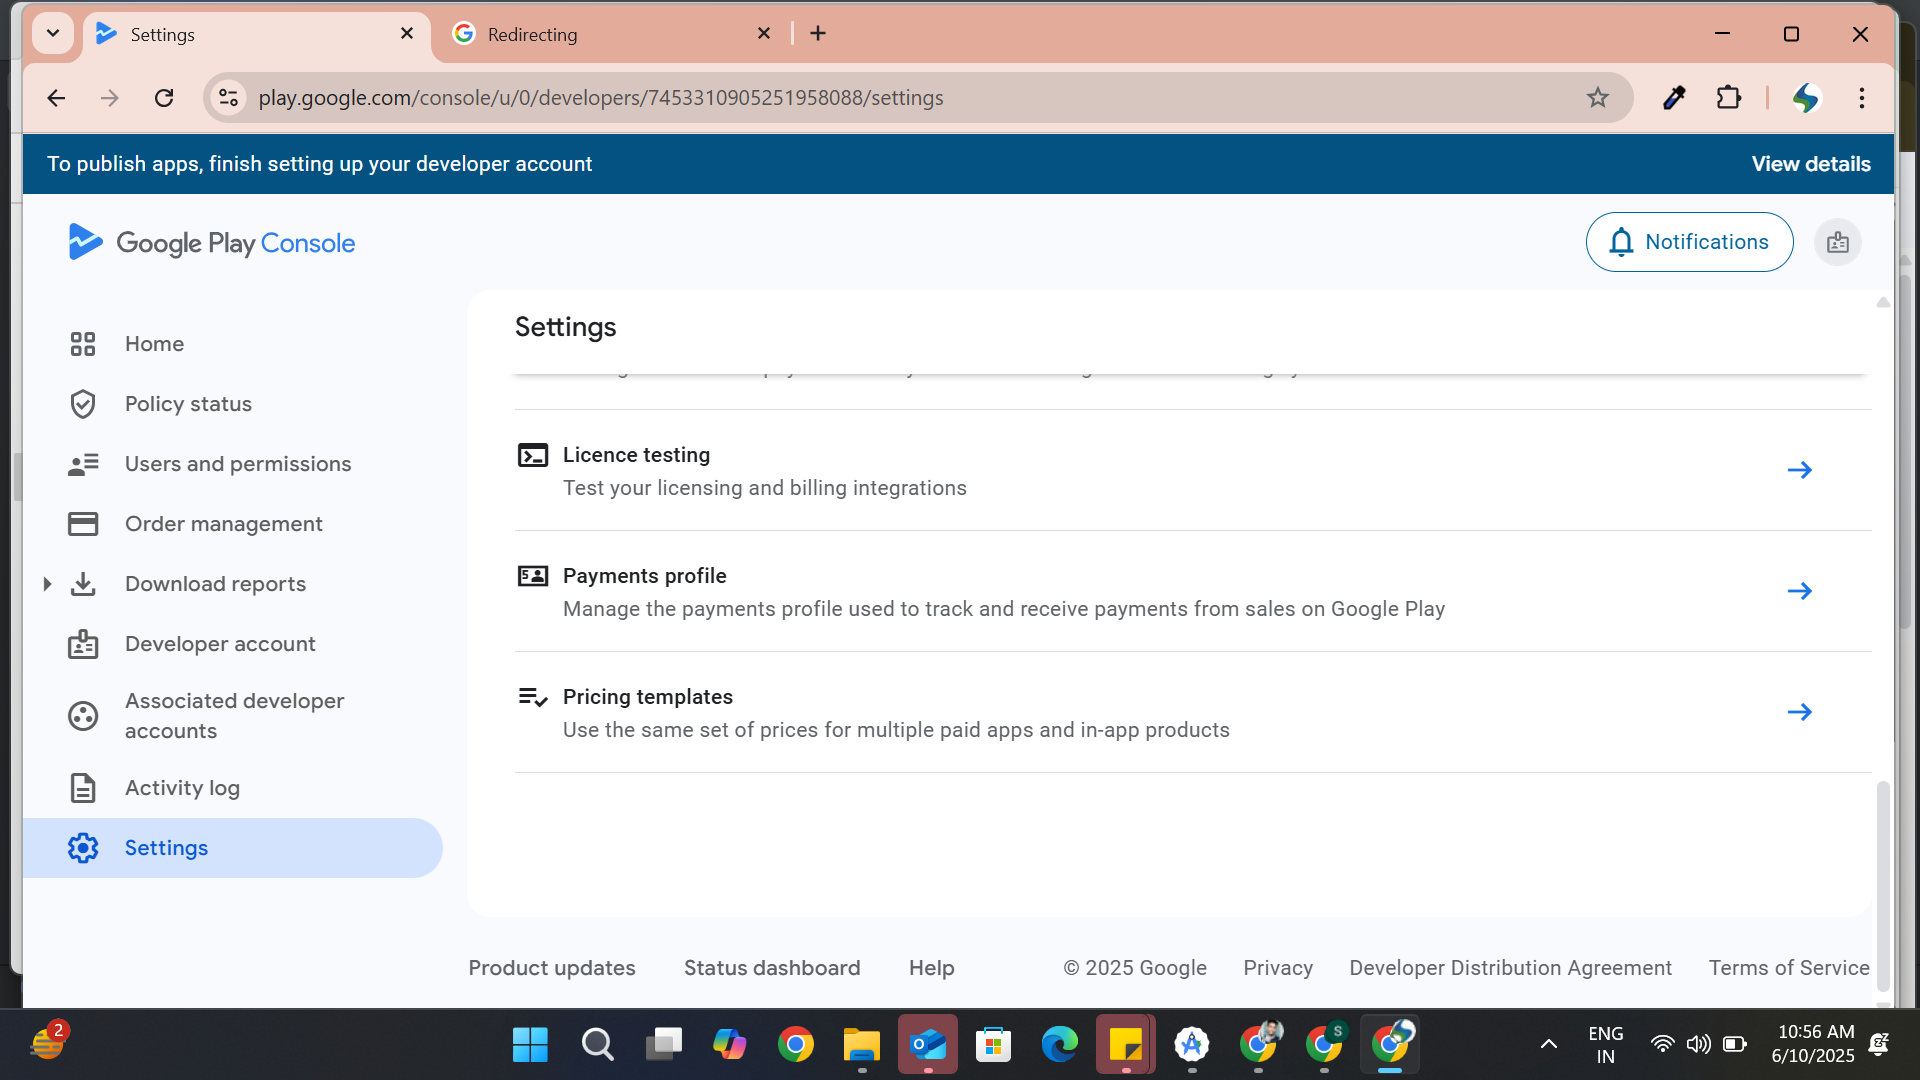1920x1080 pixels.
Task: Open Chrome's three-dot menu
Action: click(1861, 98)
